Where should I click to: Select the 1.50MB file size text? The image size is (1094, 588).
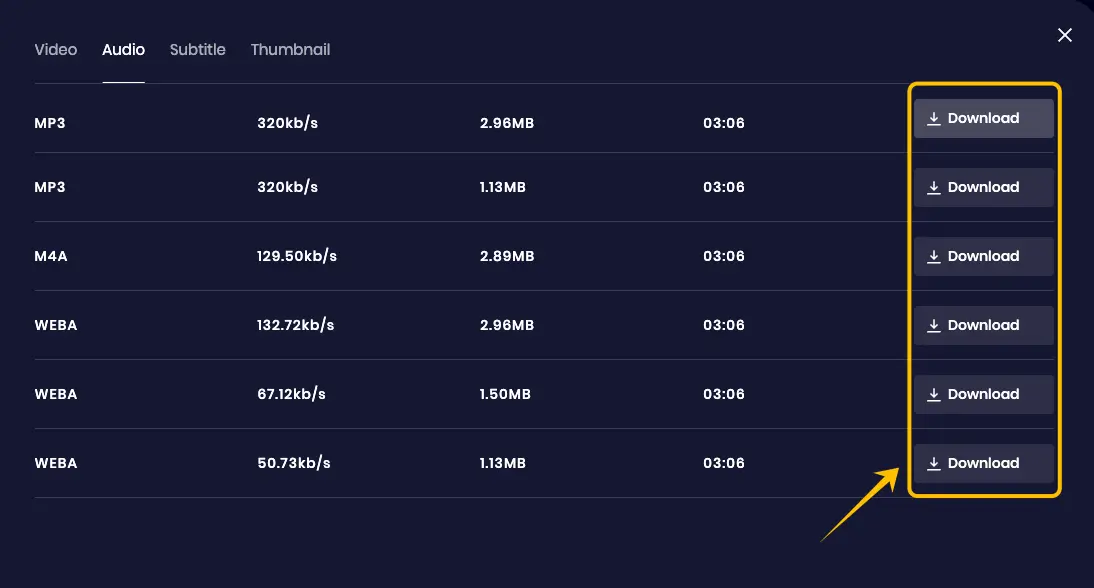coord(505,394)
